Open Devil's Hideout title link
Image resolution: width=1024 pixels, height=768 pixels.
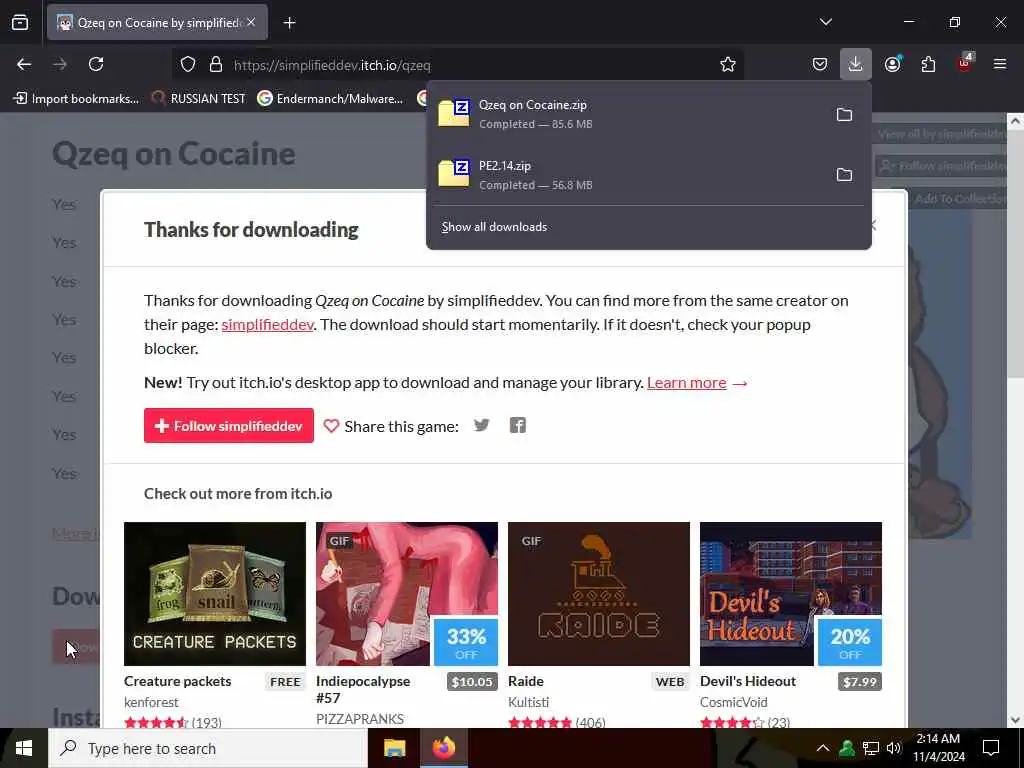click(x=748, y=681)
